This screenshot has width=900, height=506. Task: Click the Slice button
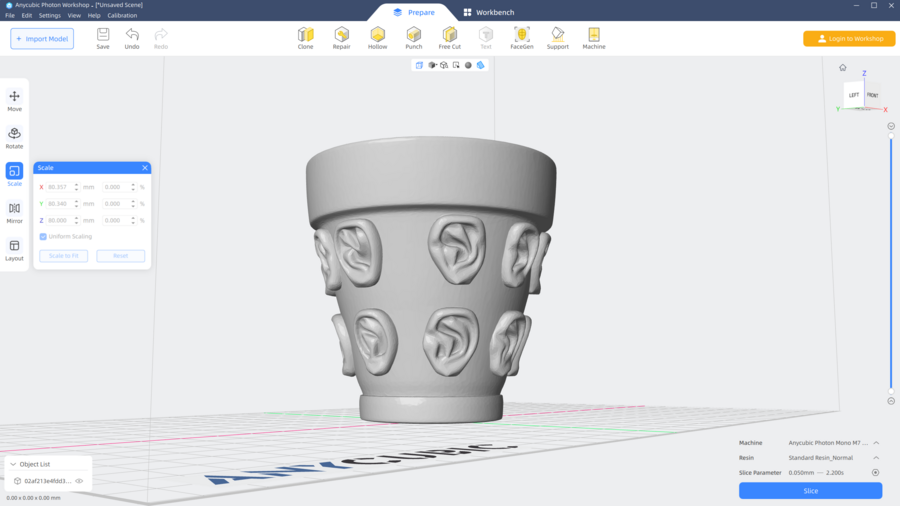pos(810,491)
